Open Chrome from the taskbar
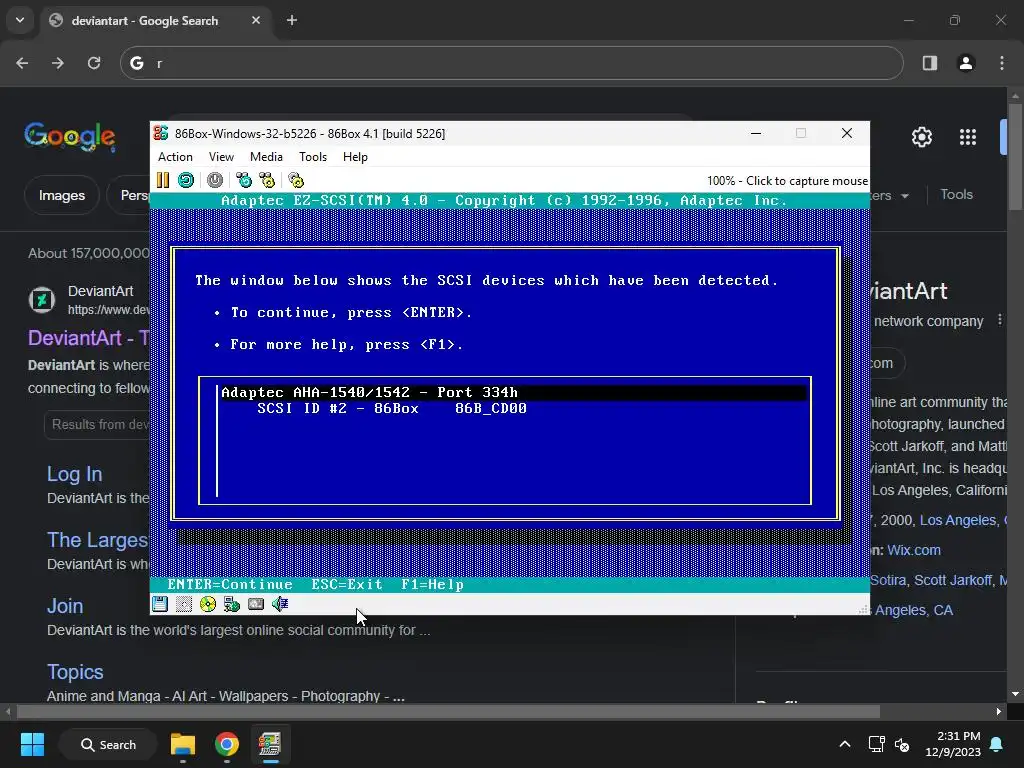This screenshot has width=1024, height=768. click(227, 744)
